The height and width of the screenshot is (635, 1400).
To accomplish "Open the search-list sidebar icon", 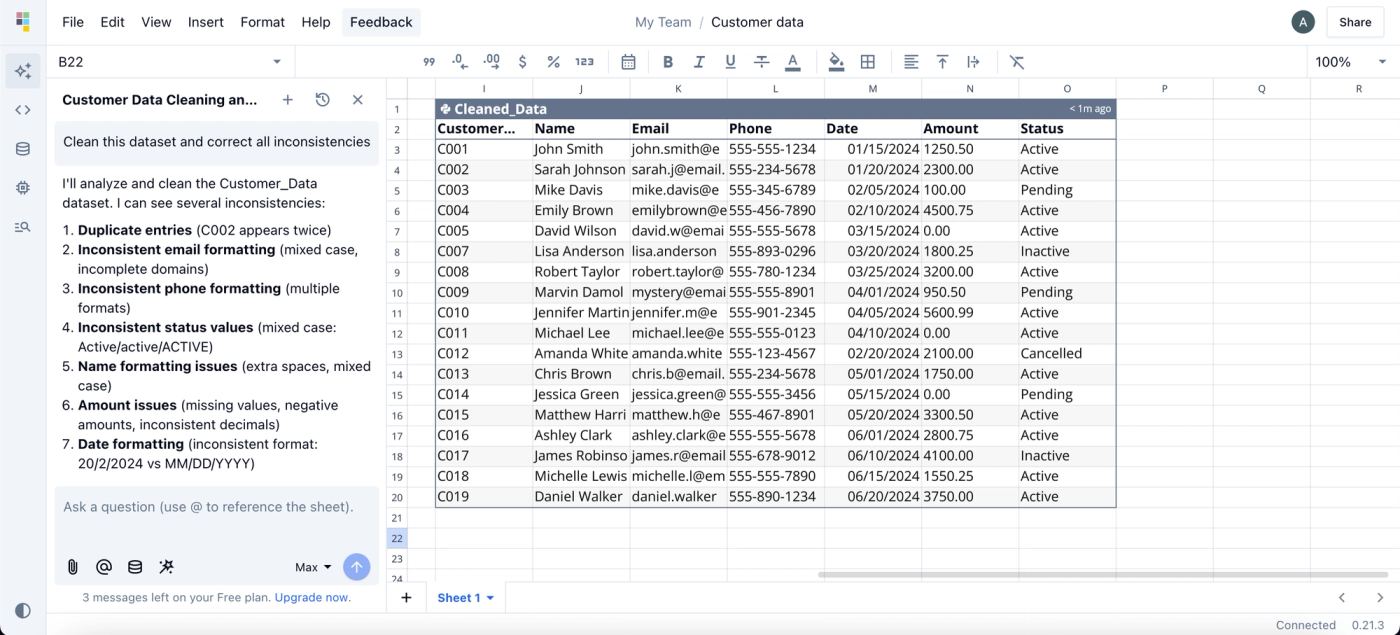I will (x=23, y=227).
